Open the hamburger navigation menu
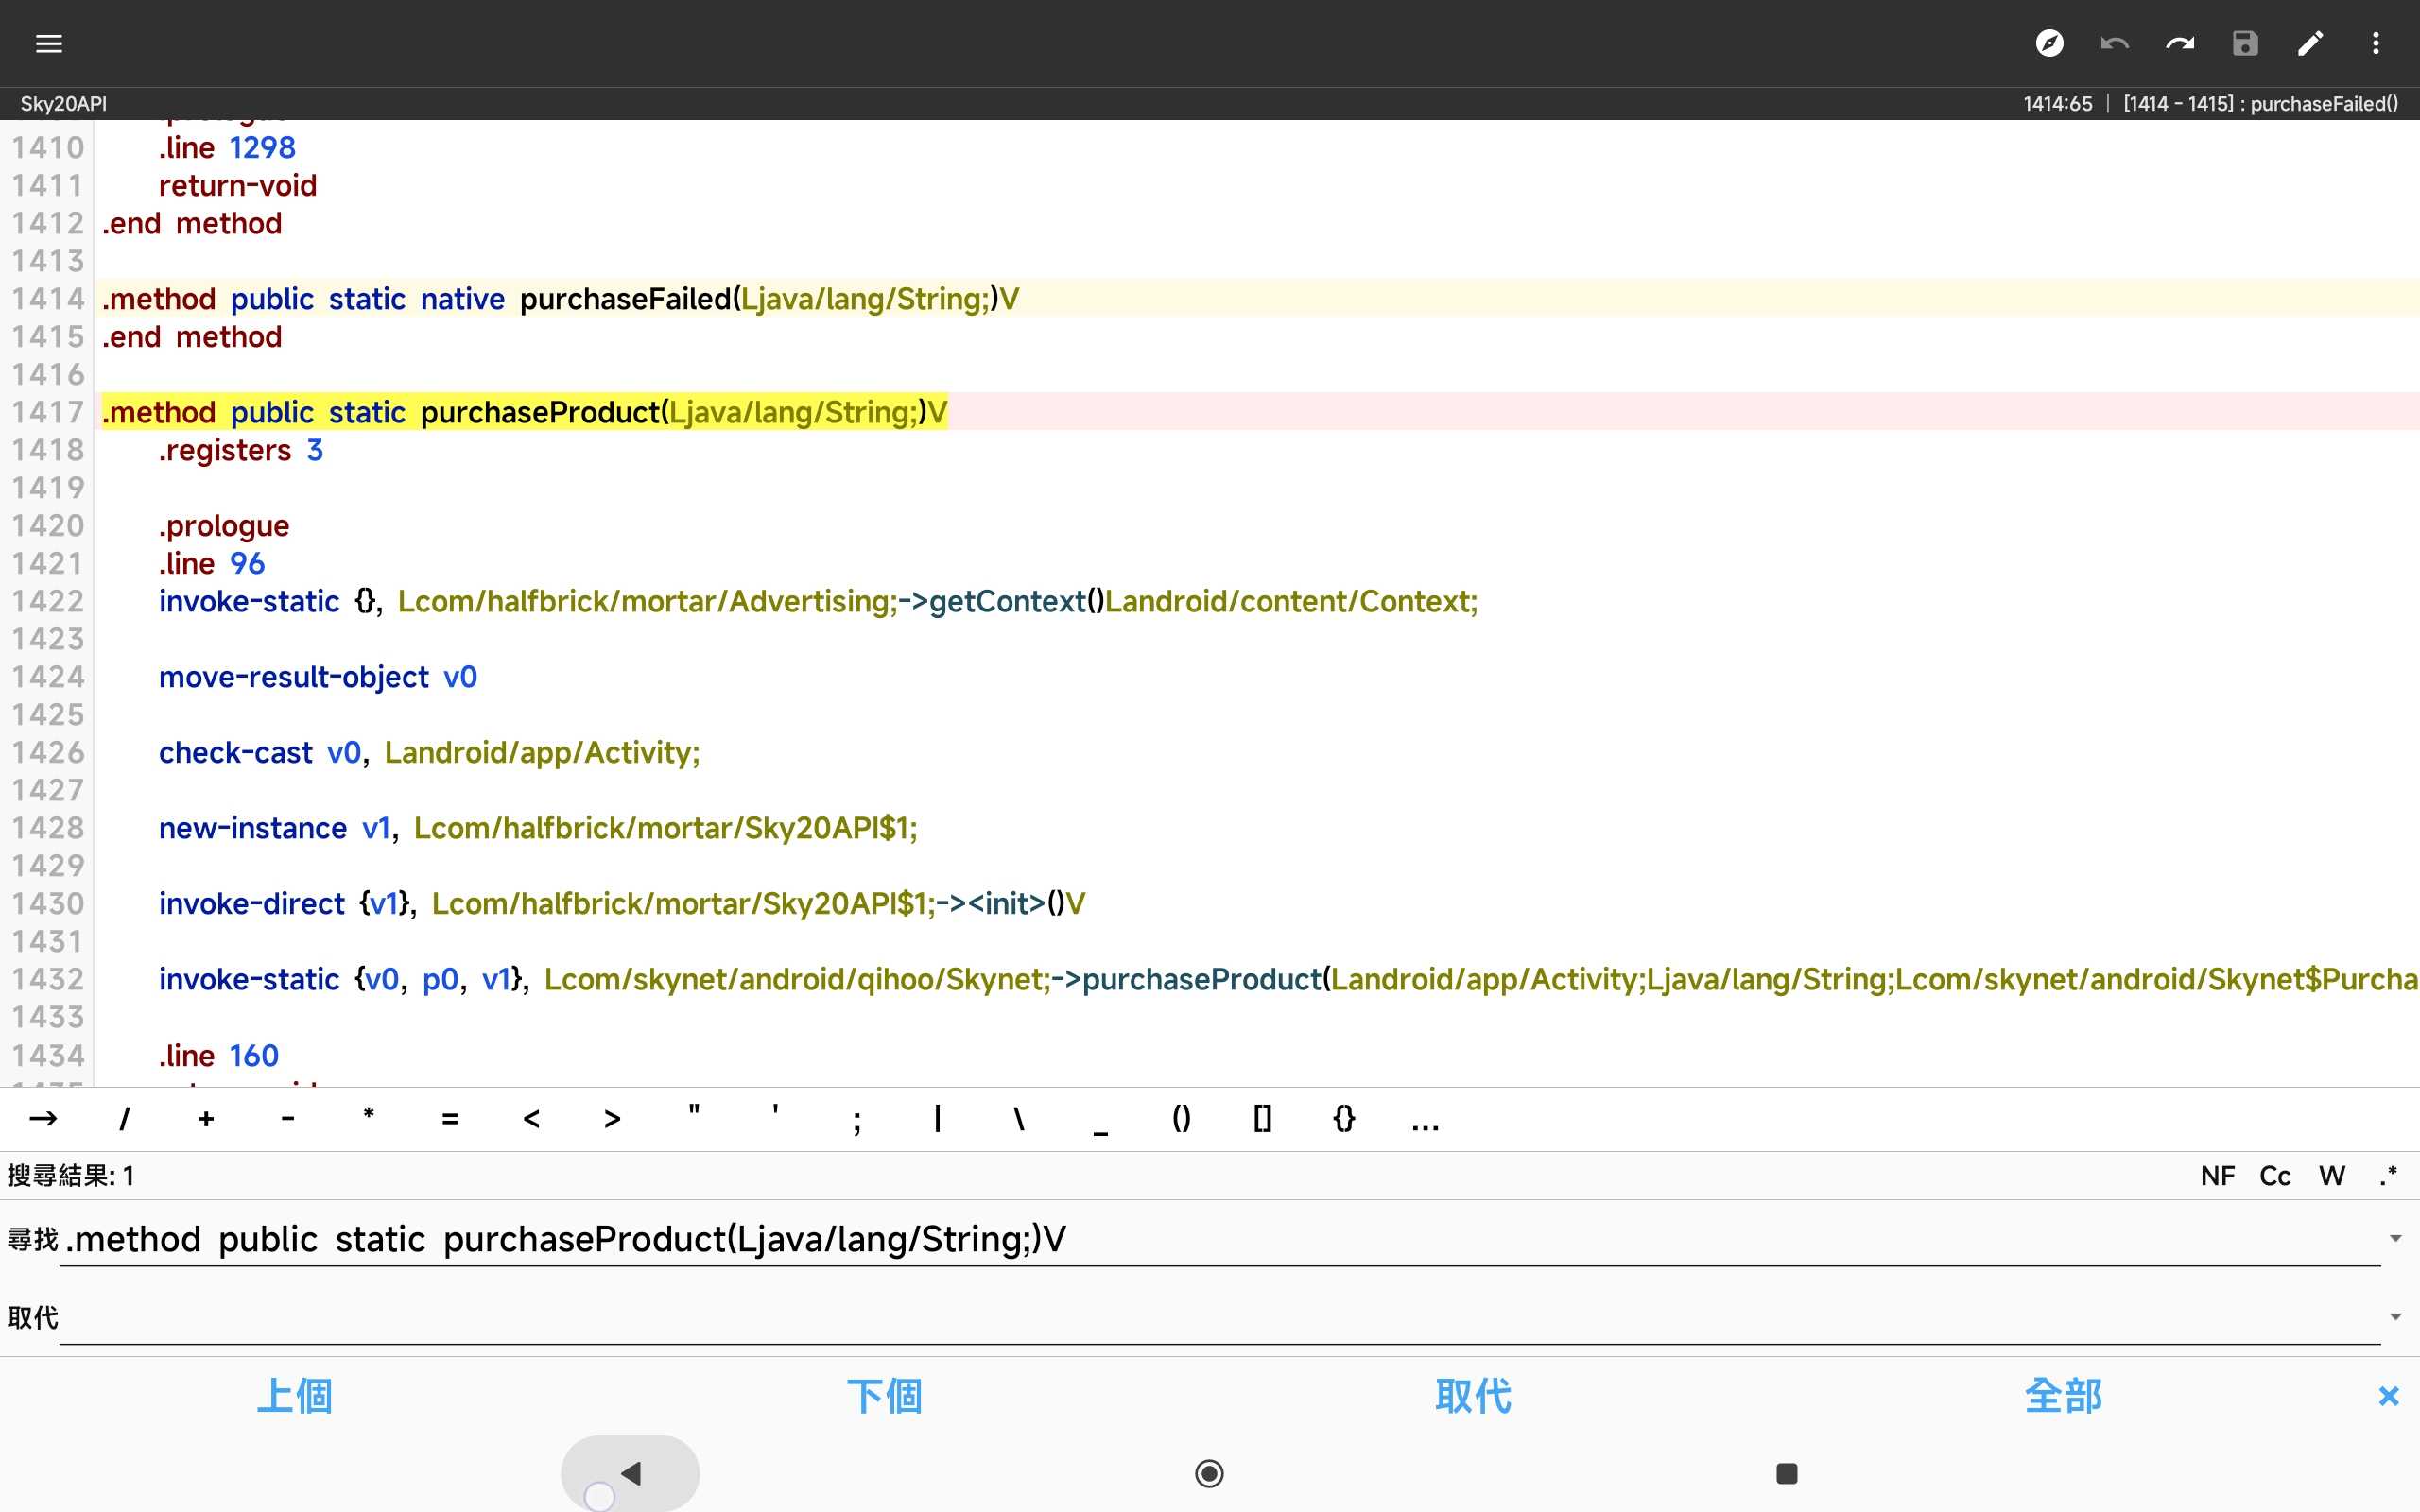 pos(49,43)
